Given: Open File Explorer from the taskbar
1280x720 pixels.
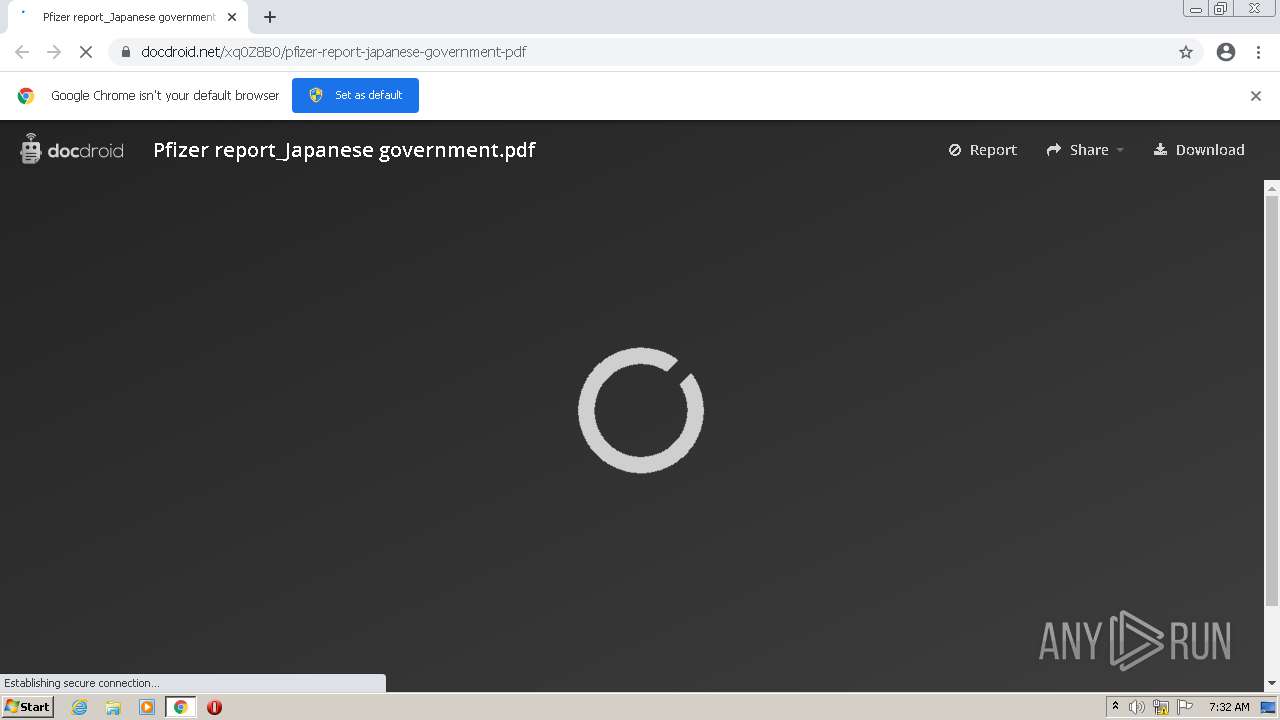Looking at the screenshot, I should coord(113,707).
